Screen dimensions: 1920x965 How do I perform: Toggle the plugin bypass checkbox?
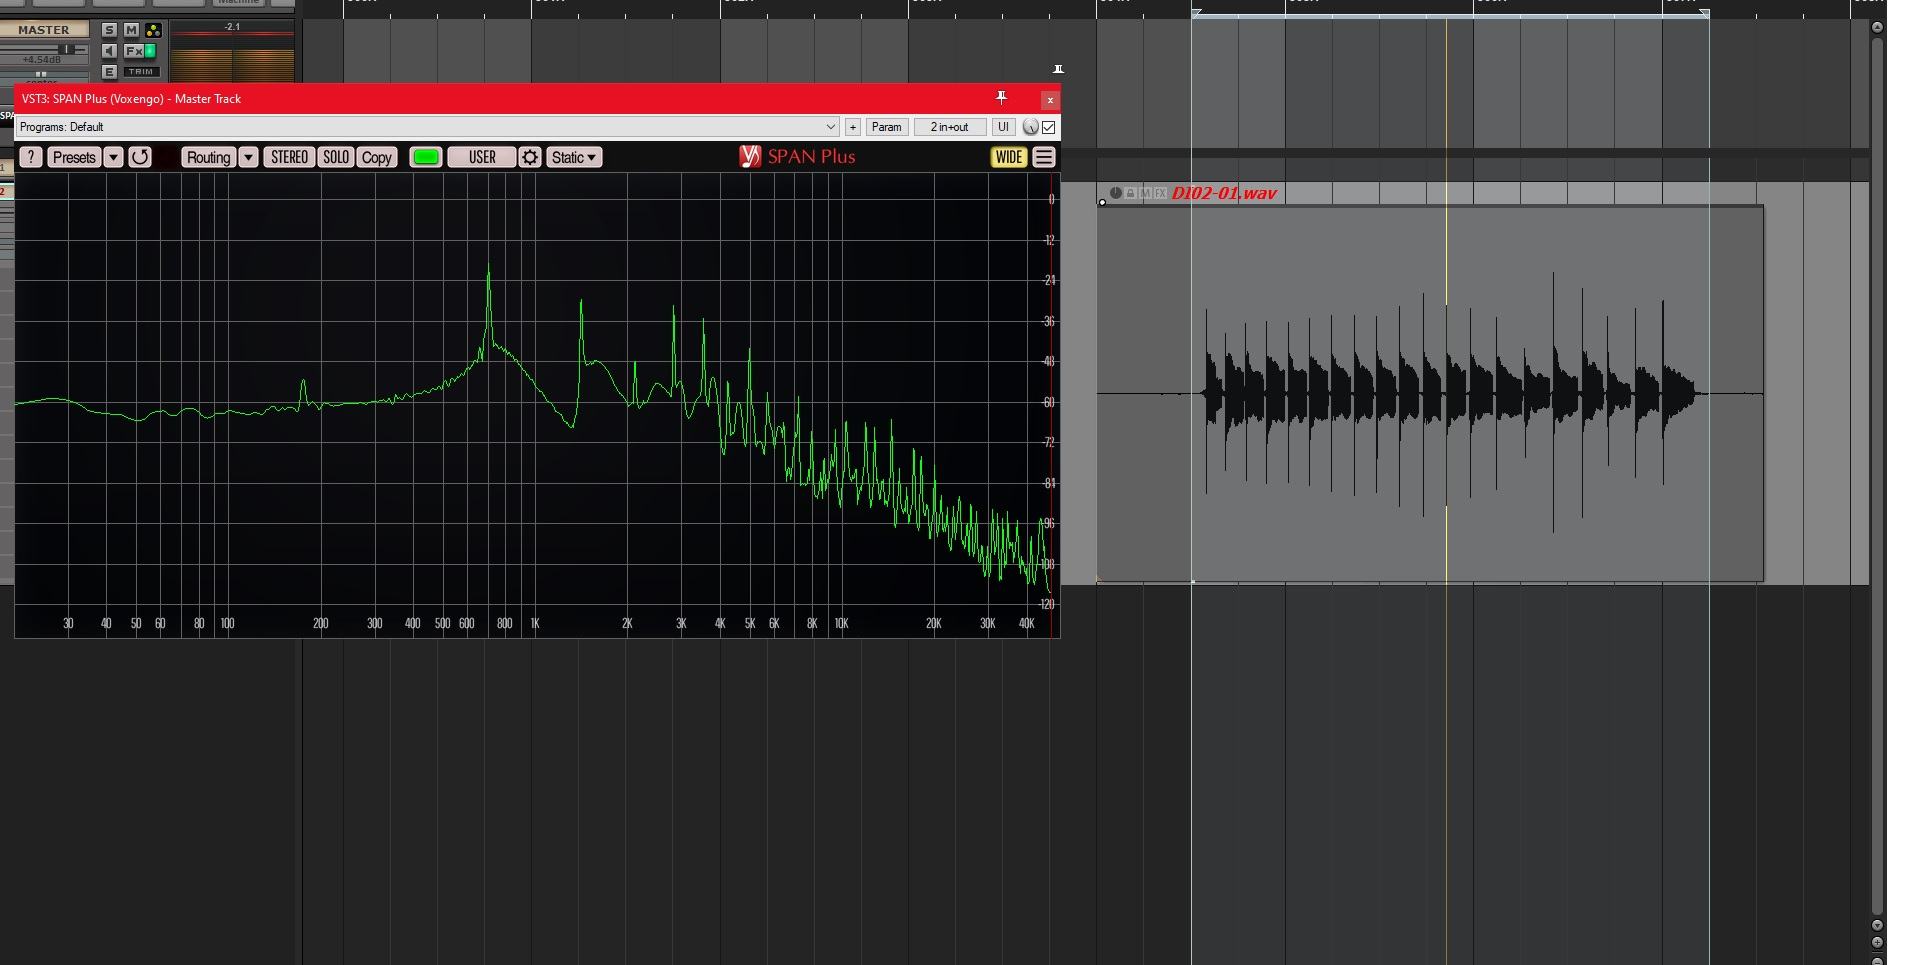coord(1048,127)
